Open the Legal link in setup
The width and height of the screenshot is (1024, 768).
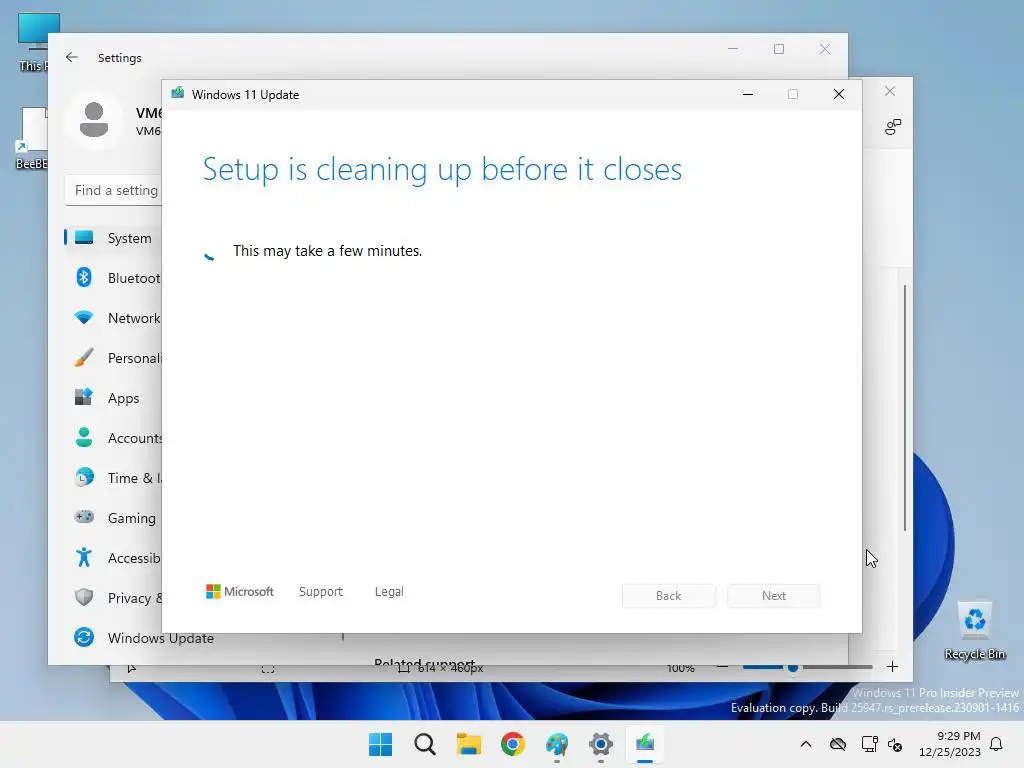pyautogui.click(x=389, y=592)
